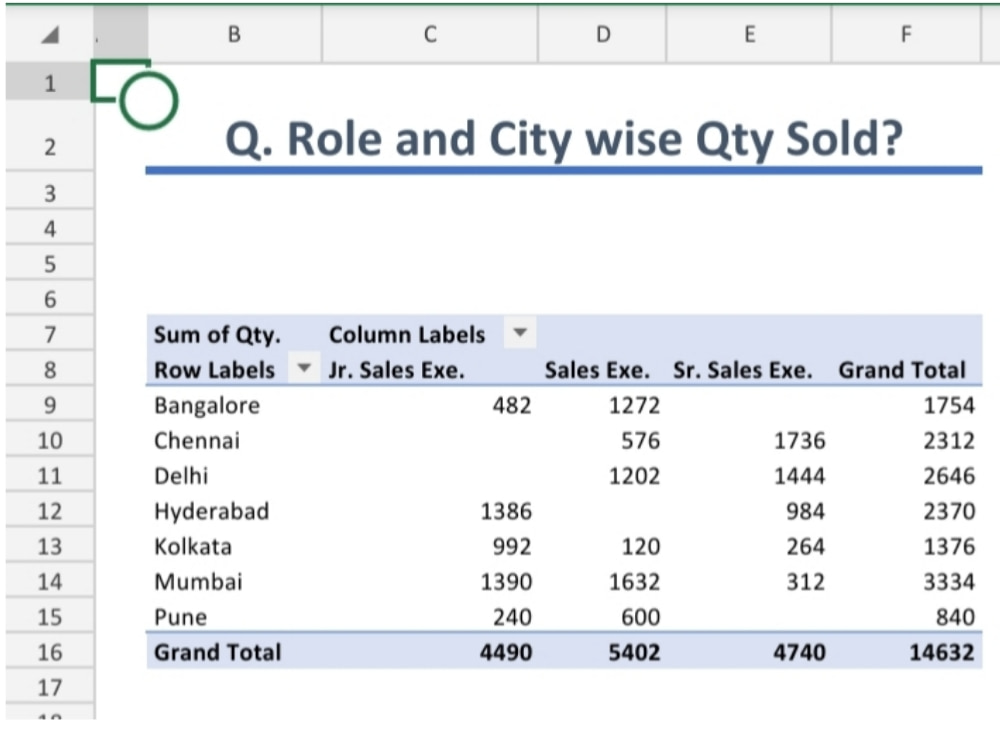The width and height of the screenshot is (1000, 750).
Task: Select the Kolkata row label
Action: (x=193, y=547)
